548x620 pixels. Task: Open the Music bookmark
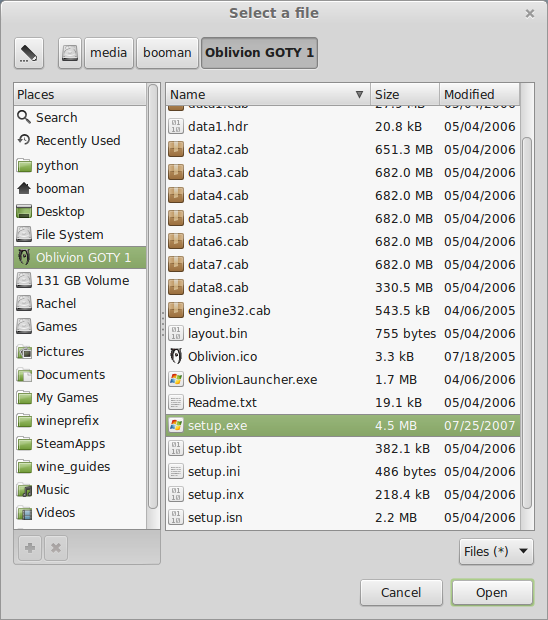(80, 490)
